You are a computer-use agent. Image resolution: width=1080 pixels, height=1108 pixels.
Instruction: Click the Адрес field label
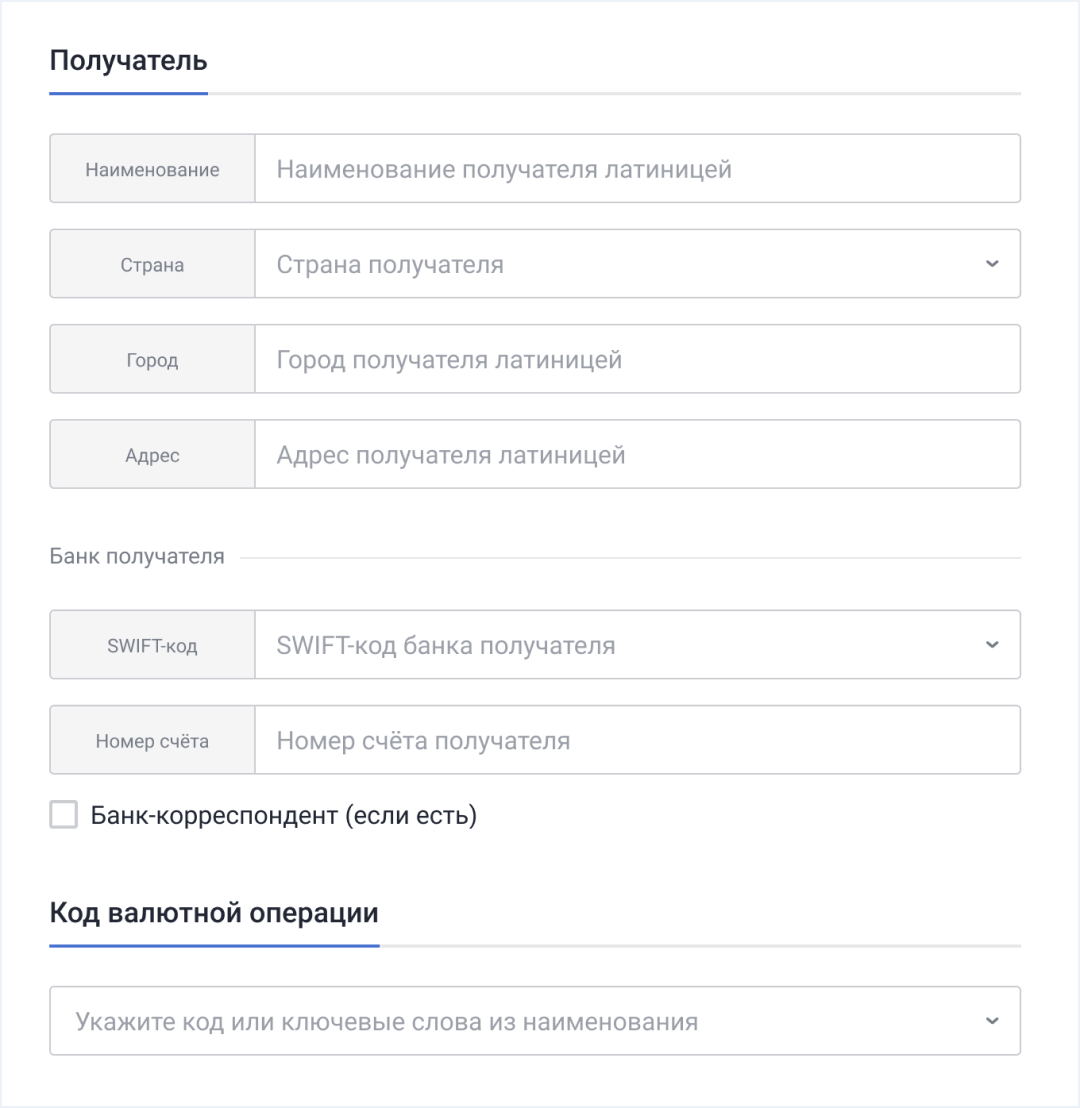click(152, 455)
